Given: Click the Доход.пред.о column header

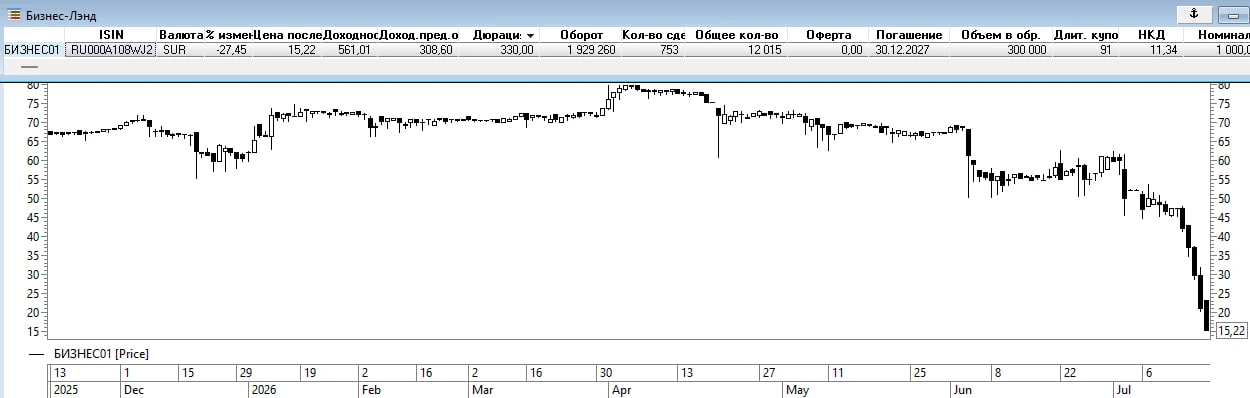Looking at the screenshot, I should (x=418, y=34).
